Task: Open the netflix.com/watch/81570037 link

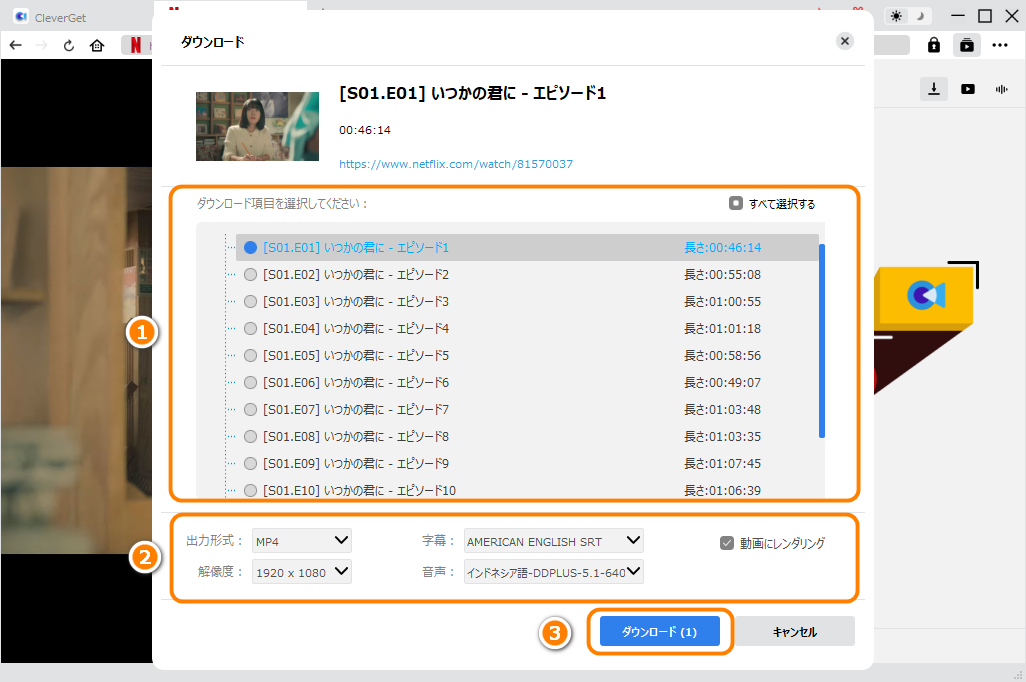Action: (455, 164)
